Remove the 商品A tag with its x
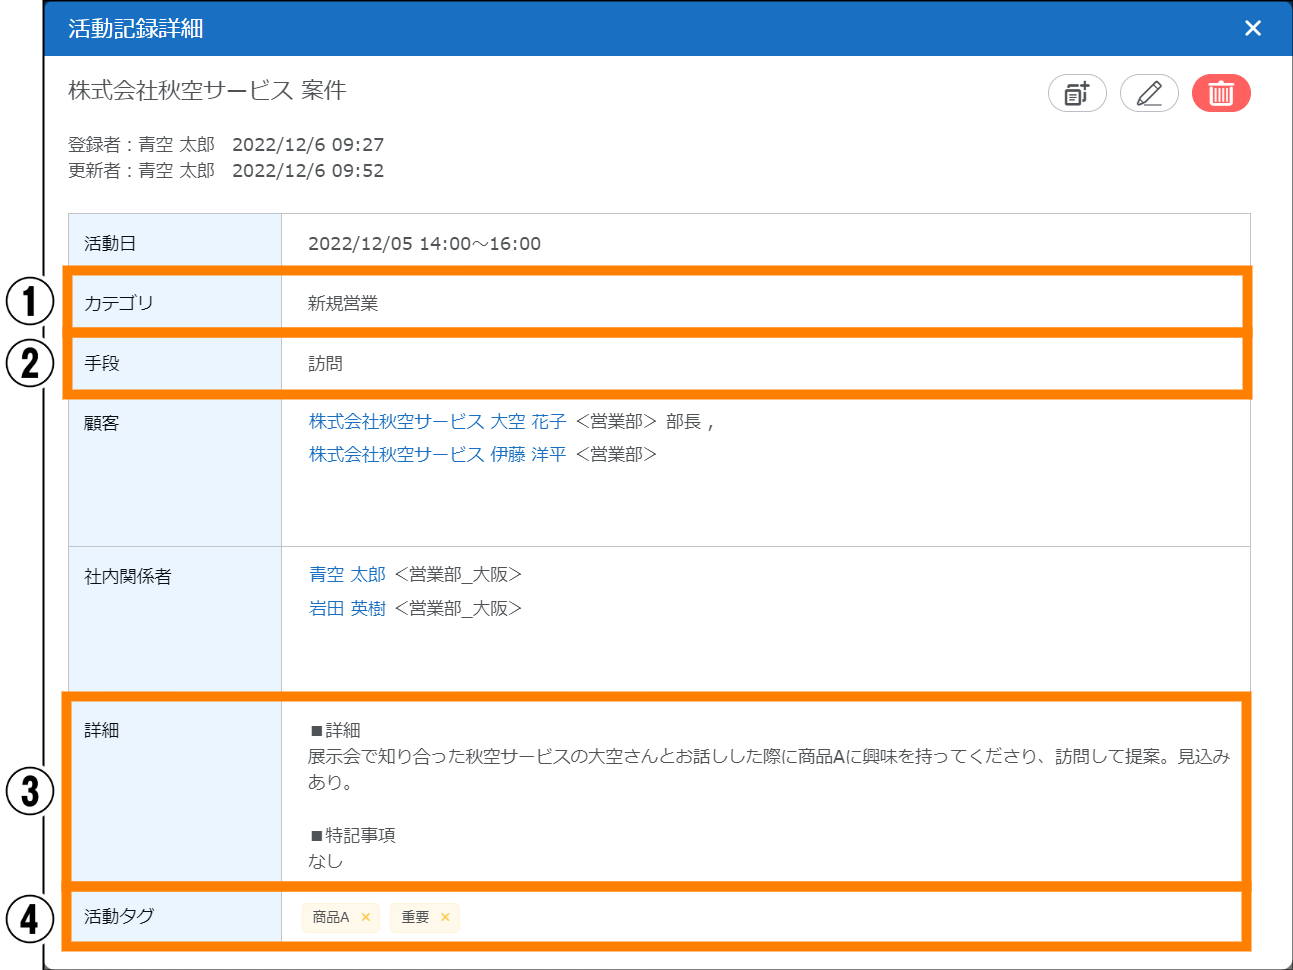This screenshot has height=970, width=1293. point(366,917)
